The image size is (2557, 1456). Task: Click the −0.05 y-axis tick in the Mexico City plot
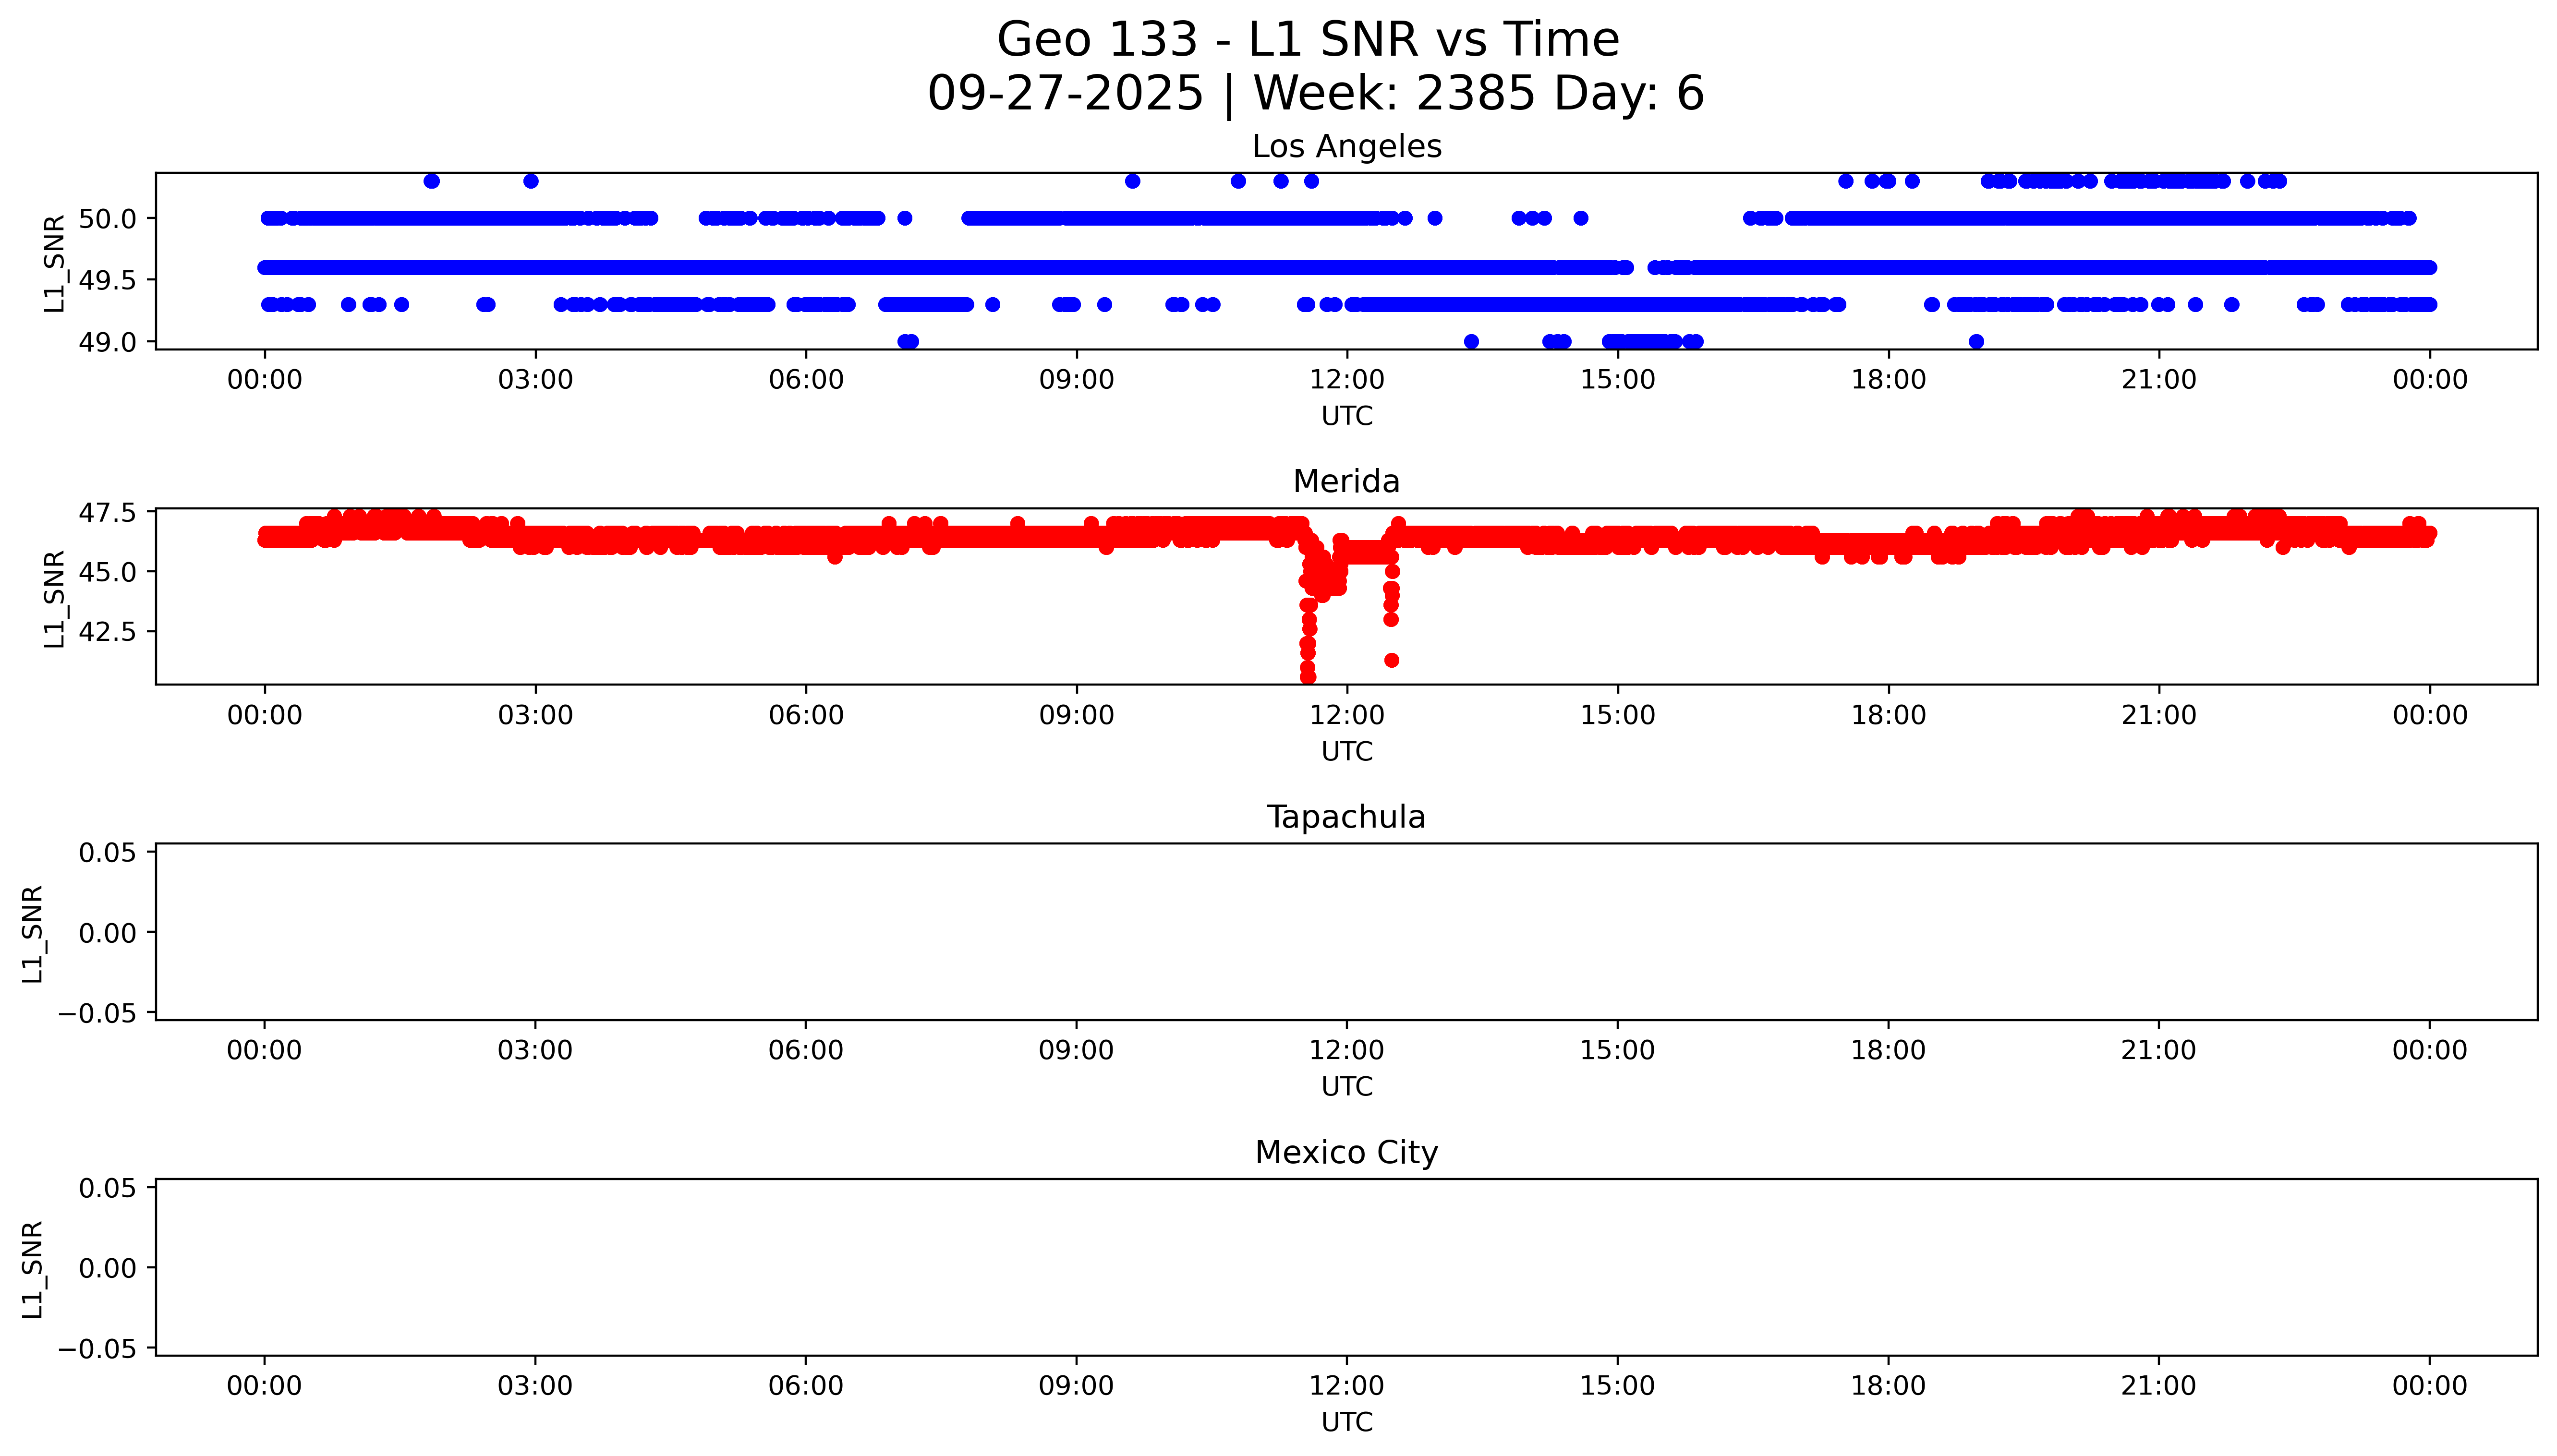(97, 1349)
